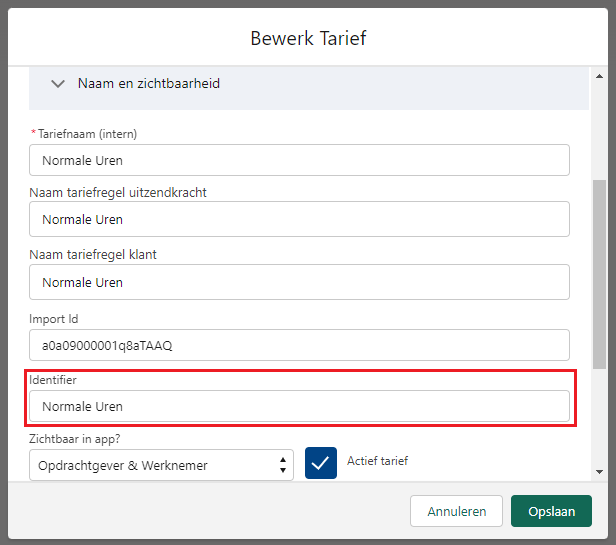Viewport: 616px width, 545px height.
Task: Open the Zichtbaar in app dropdown
Action: 161,465
